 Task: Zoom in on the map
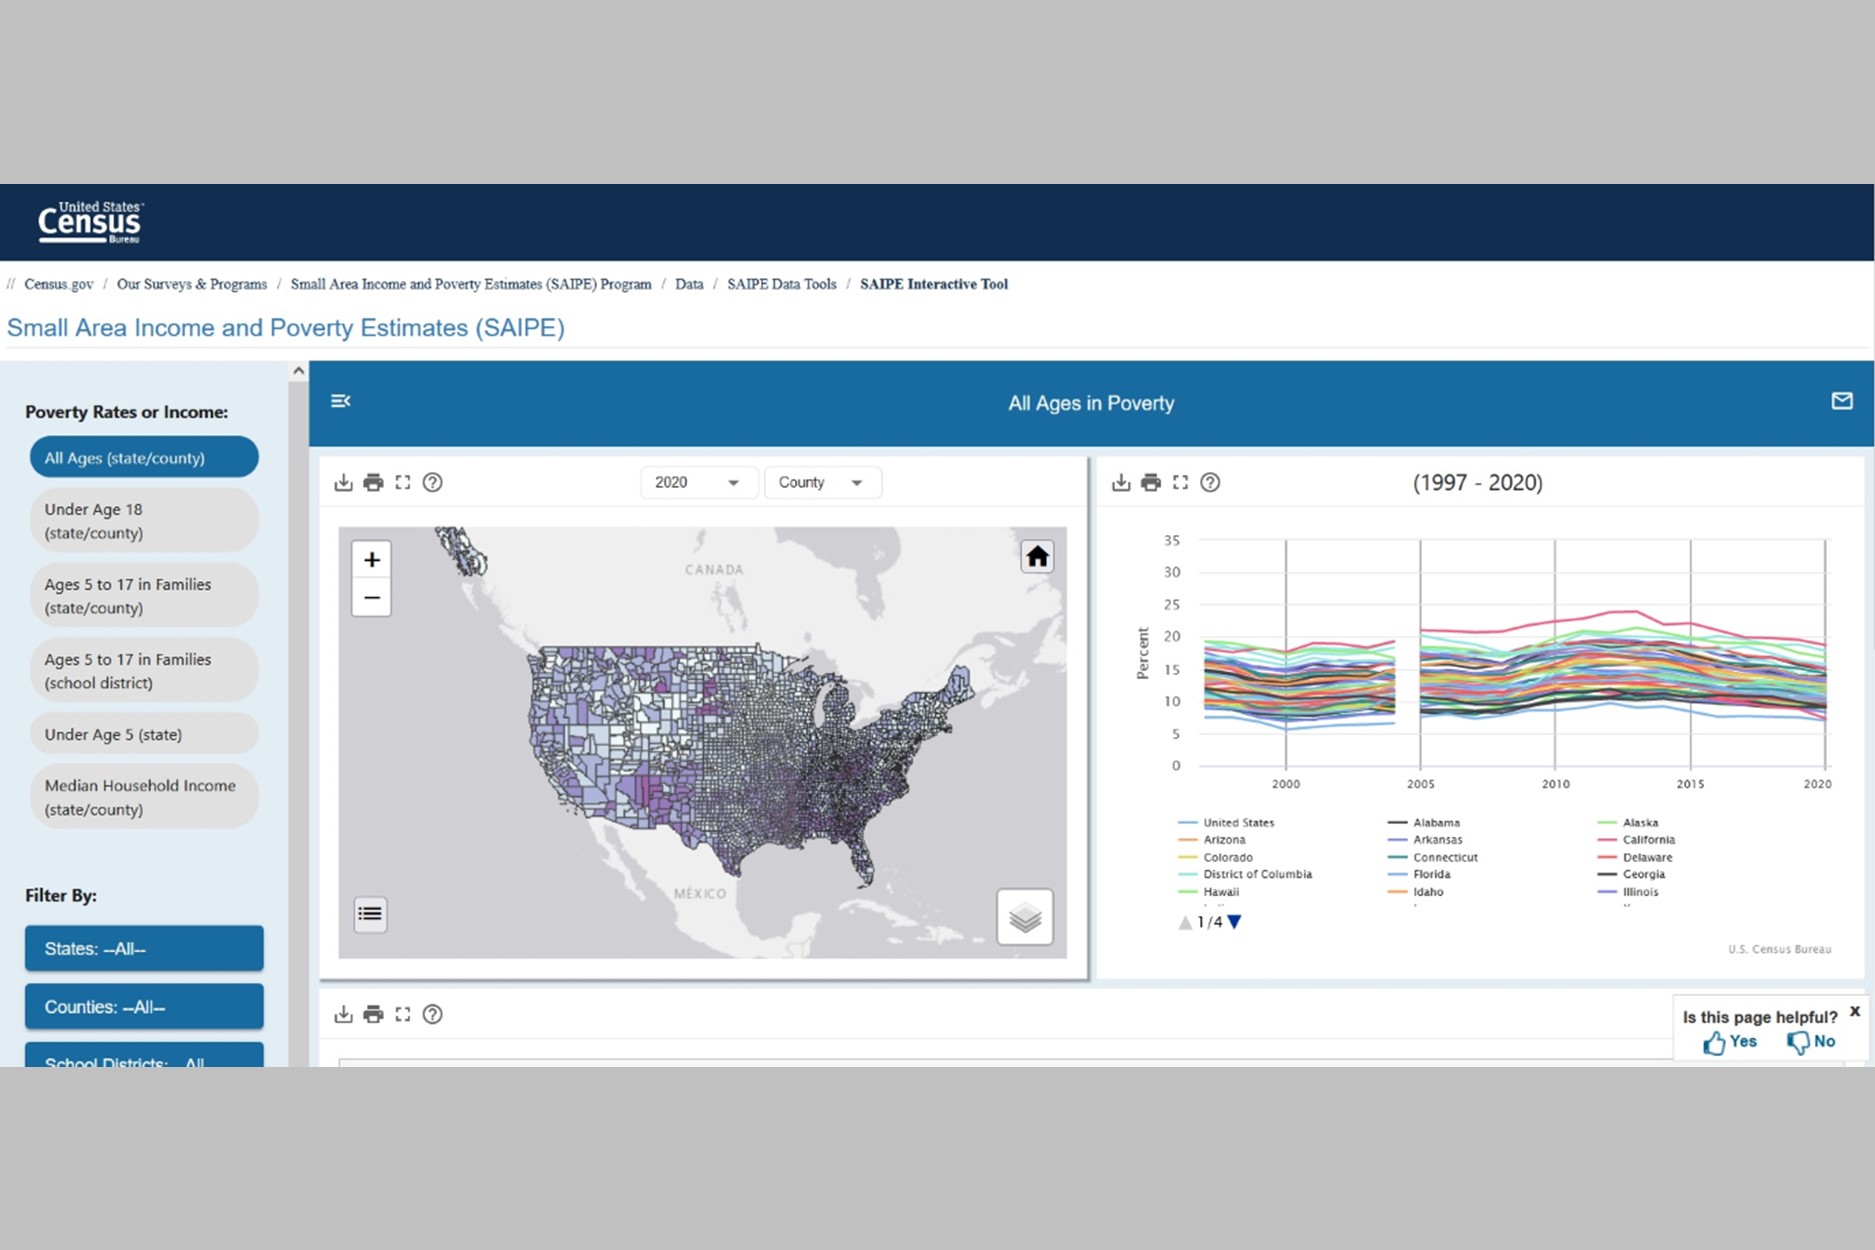coord(371,560)
